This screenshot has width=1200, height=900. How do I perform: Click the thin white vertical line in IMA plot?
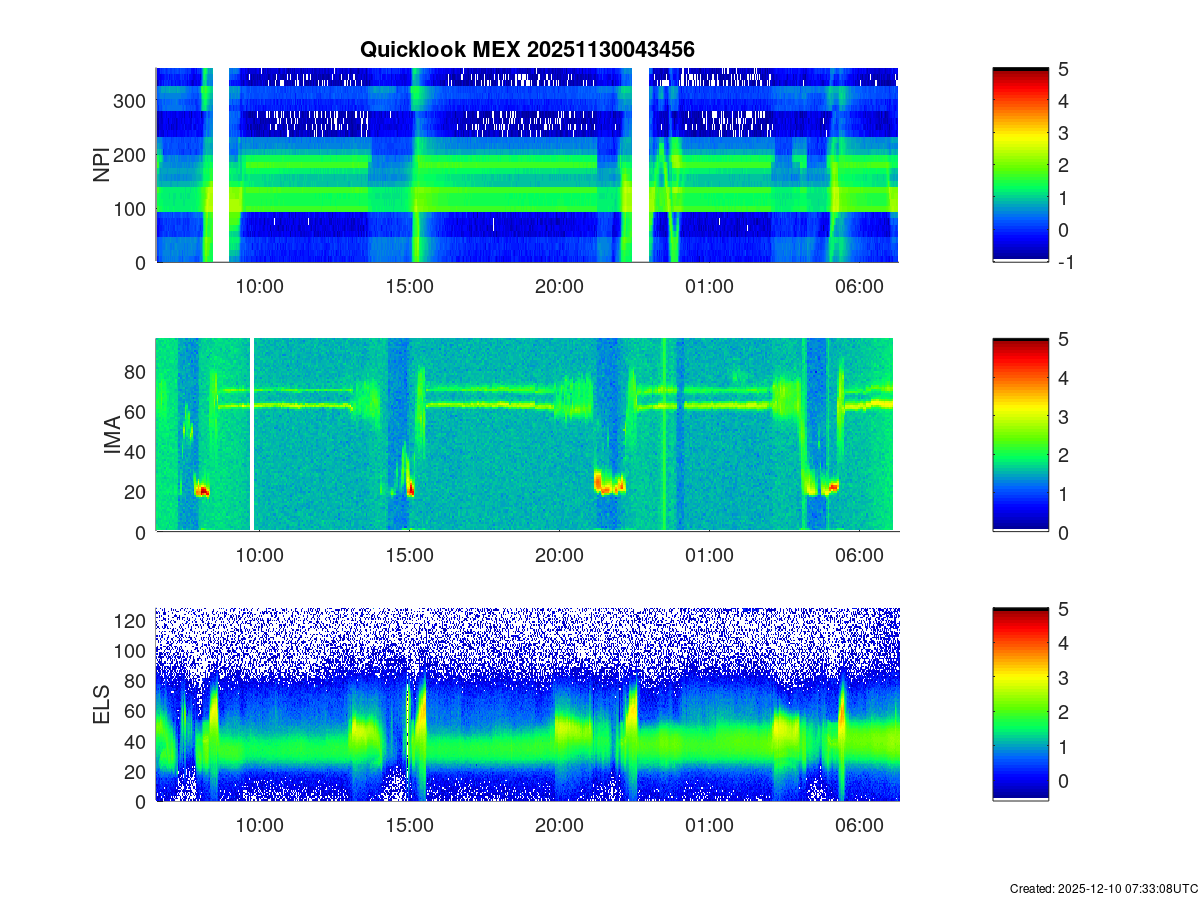(252, 434)
